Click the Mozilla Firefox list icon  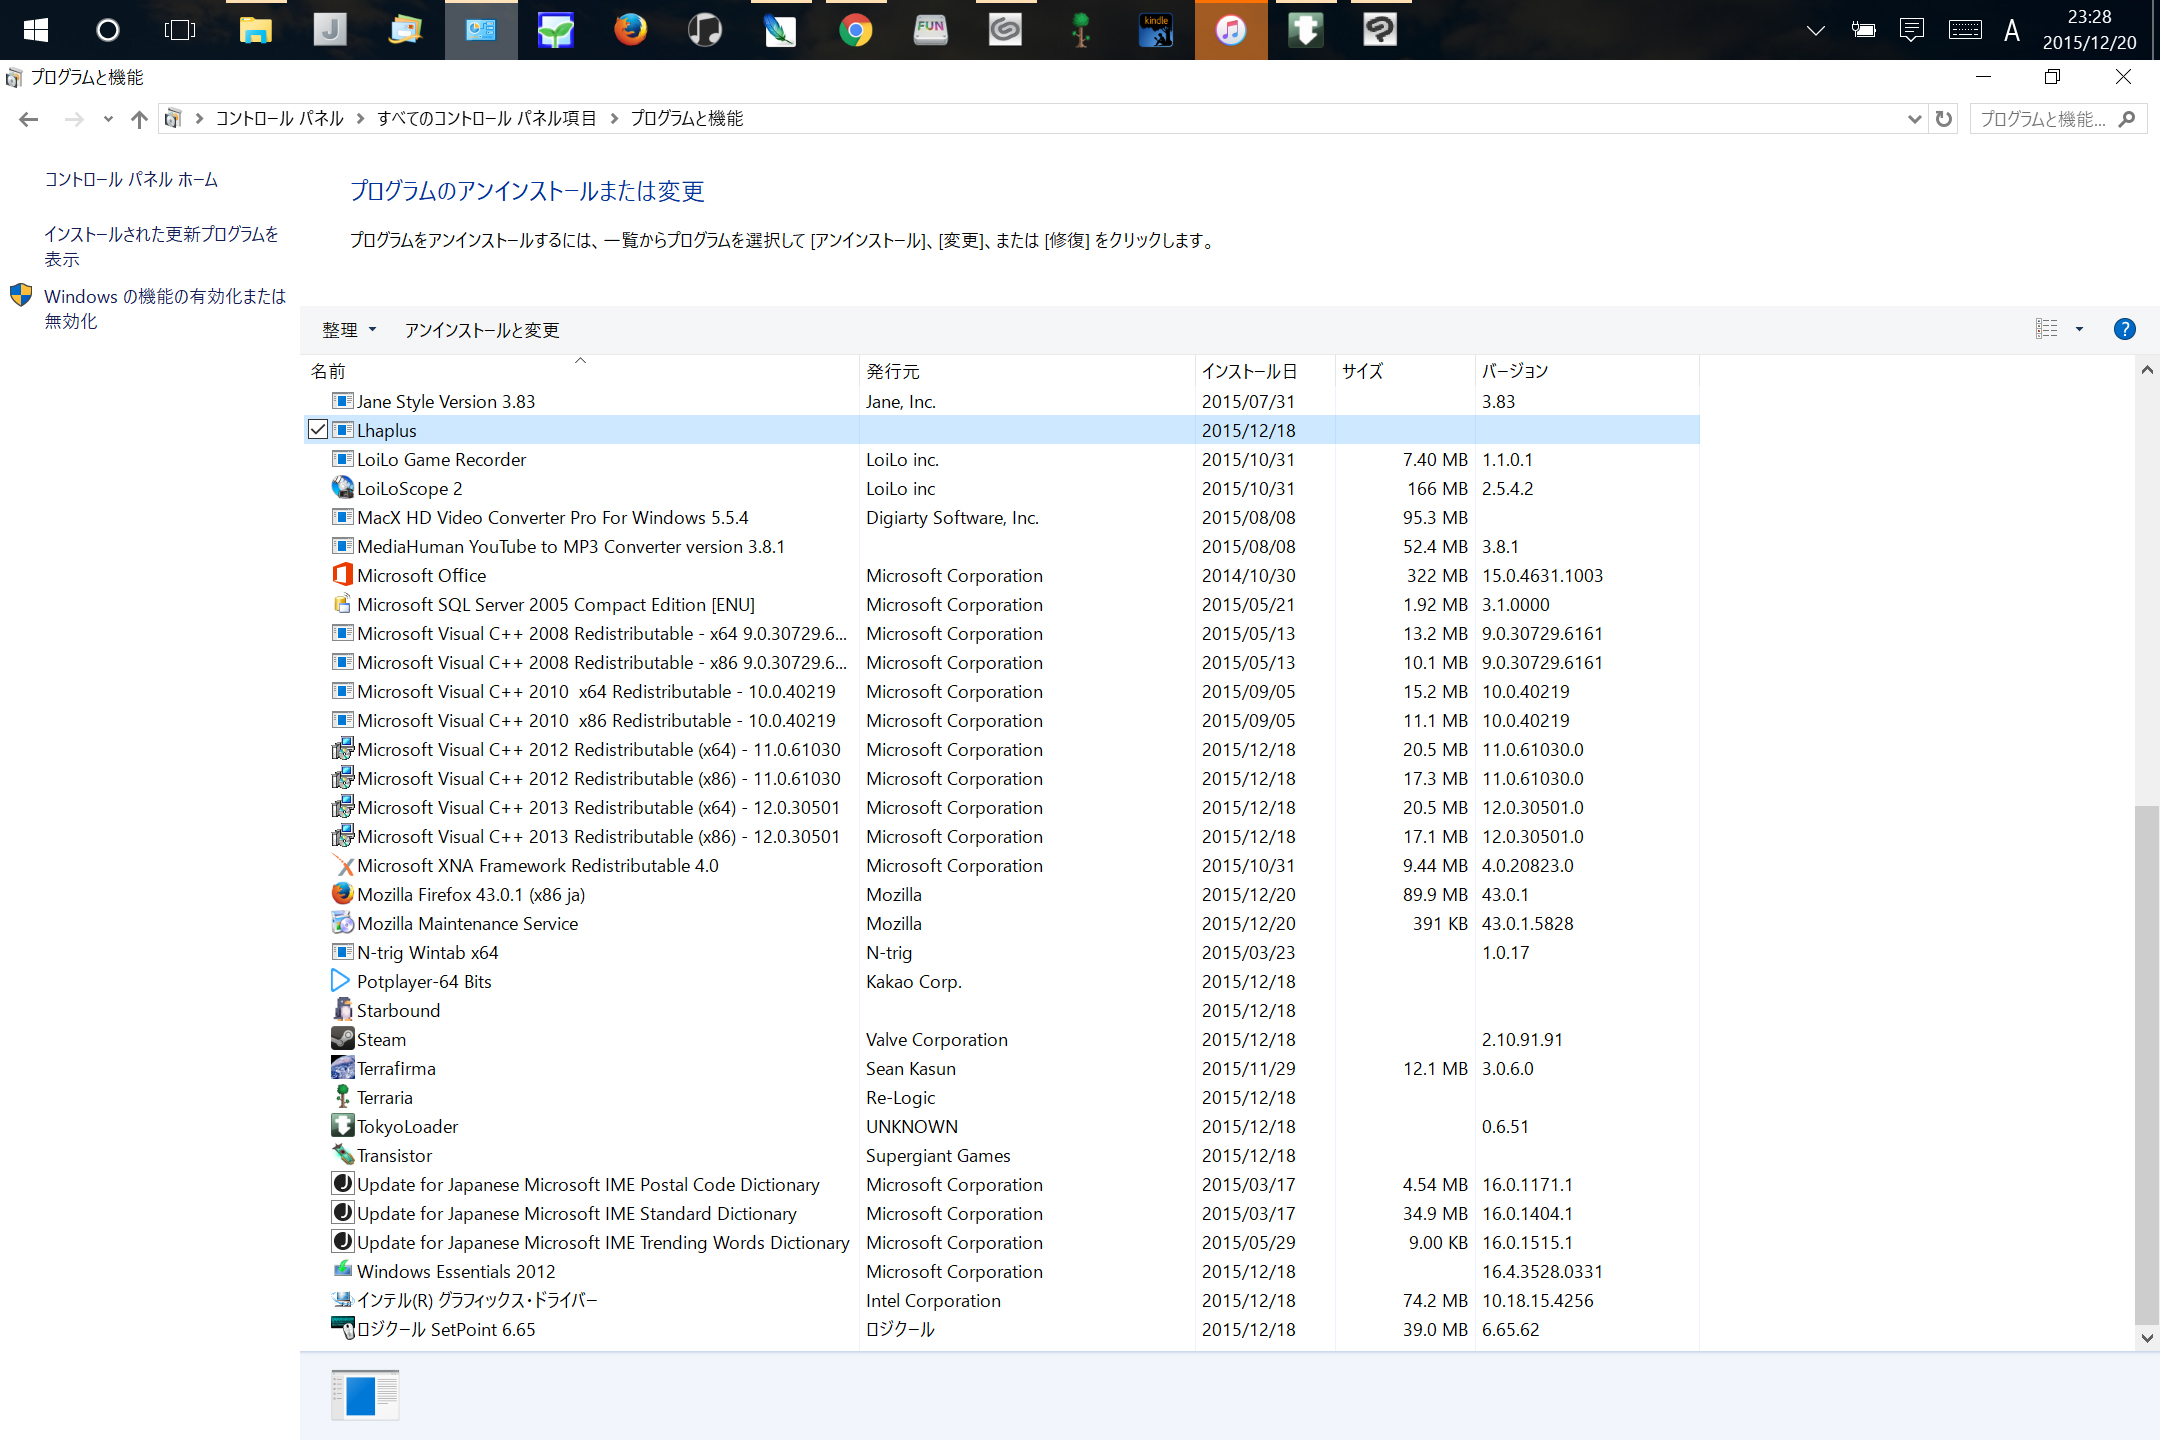[x=342, y=894]
